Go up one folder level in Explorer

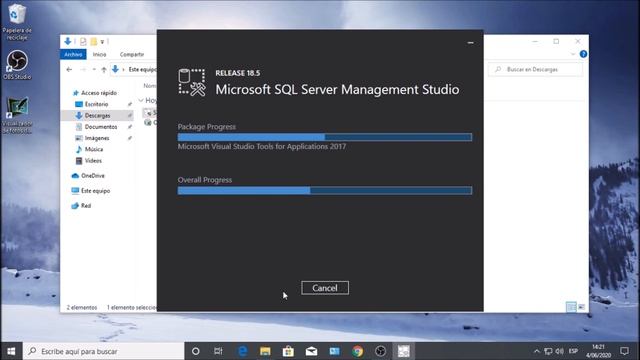pyautogui.click(x=104, y=69)
